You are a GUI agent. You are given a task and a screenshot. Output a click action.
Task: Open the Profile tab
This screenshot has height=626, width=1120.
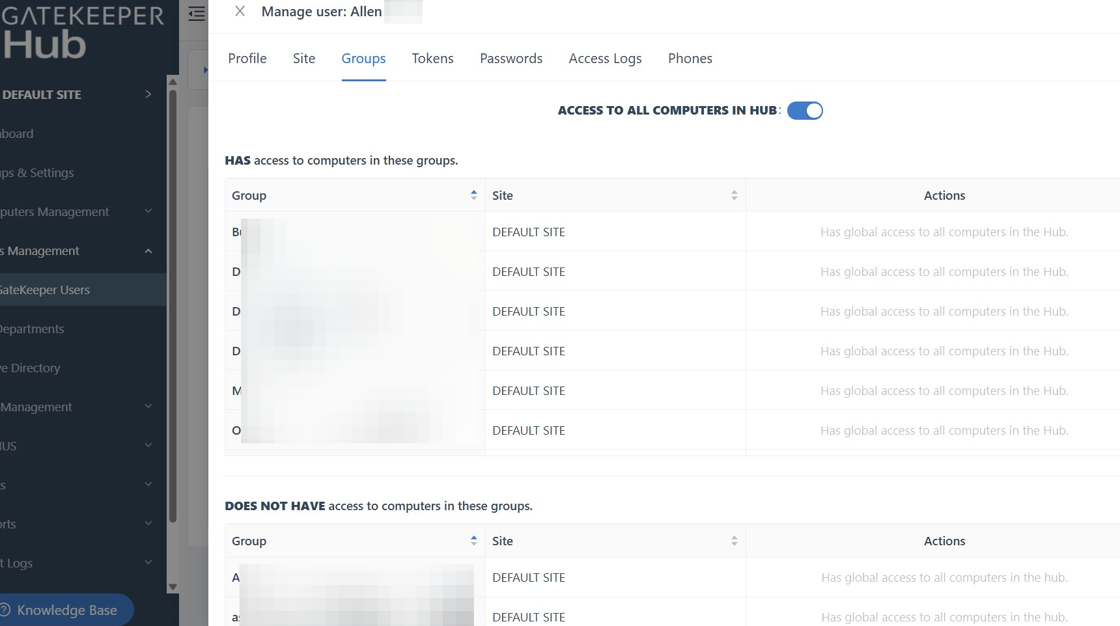[x=247, y=59]
